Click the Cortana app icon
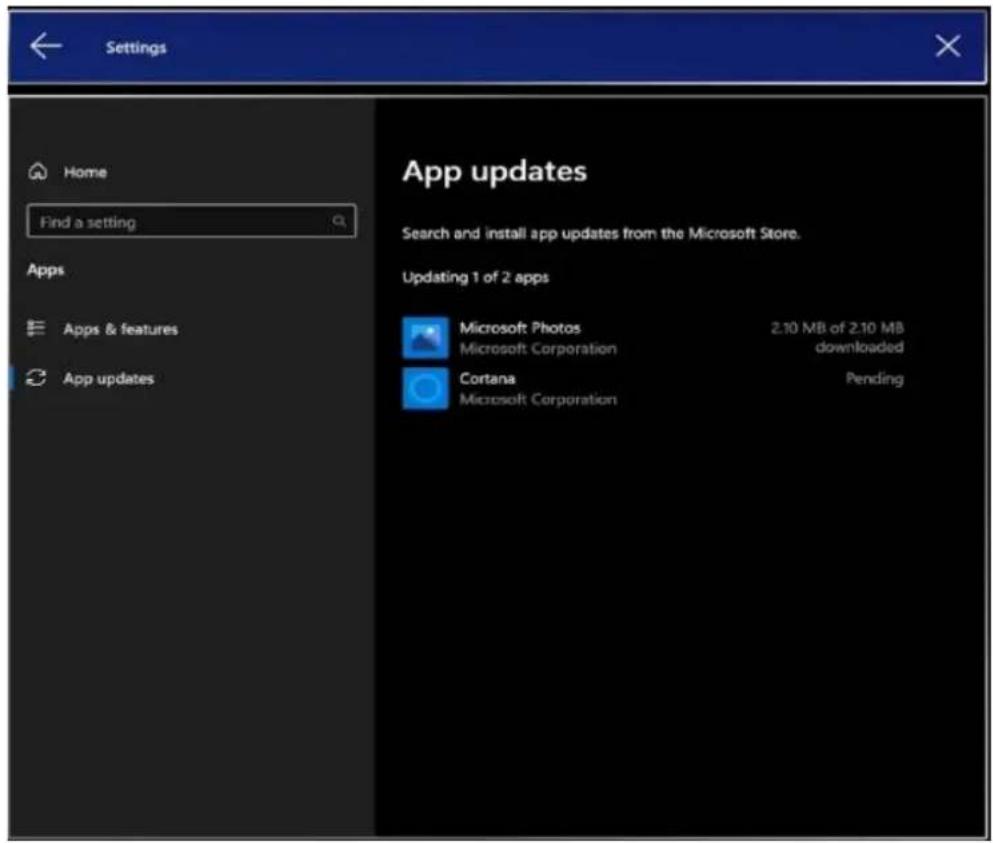 pos(426,388)
